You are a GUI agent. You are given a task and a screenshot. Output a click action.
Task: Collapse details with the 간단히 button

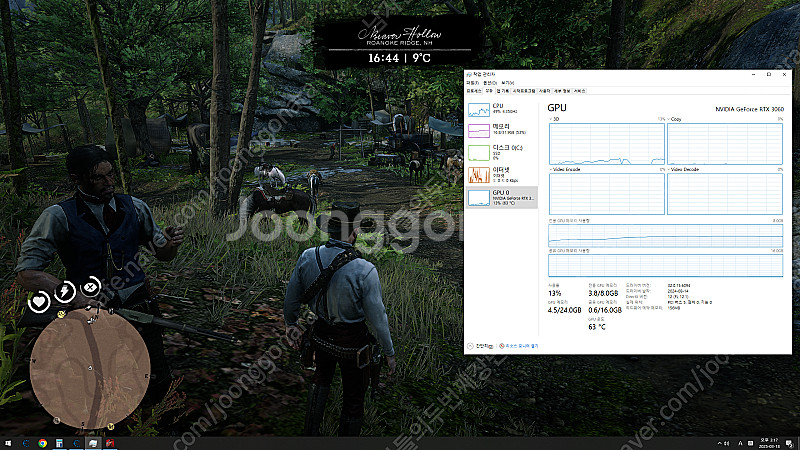[x=480, y=346]
